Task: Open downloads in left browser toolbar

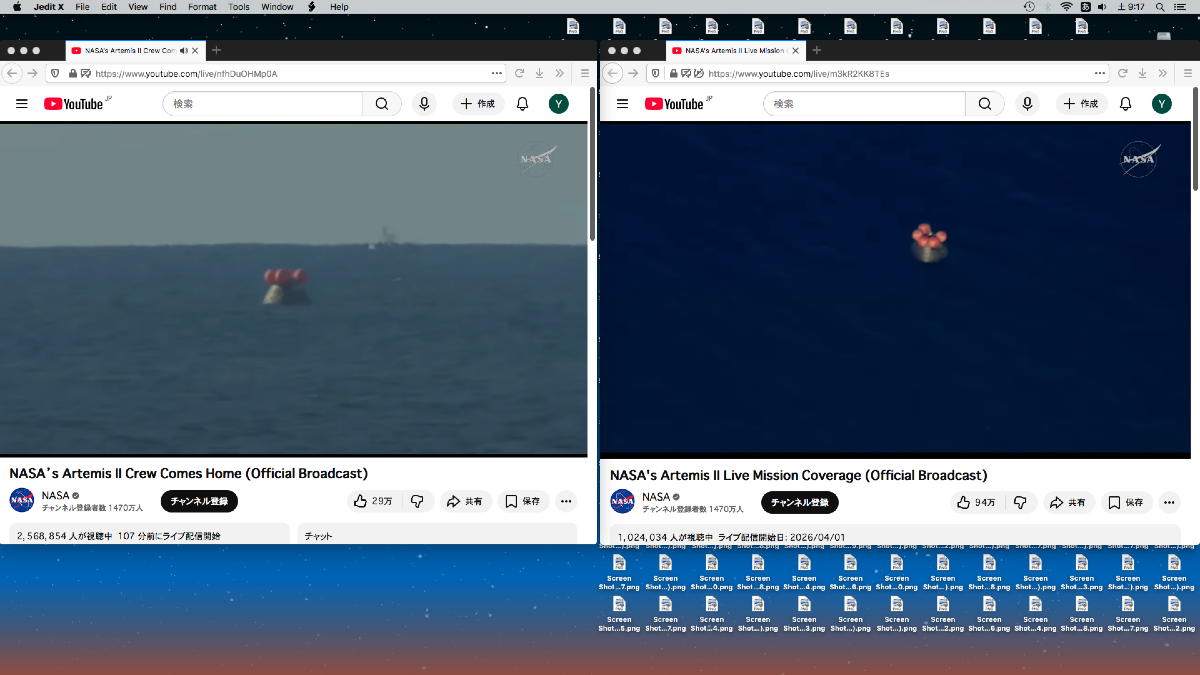Action: click(x=539, y=73)
